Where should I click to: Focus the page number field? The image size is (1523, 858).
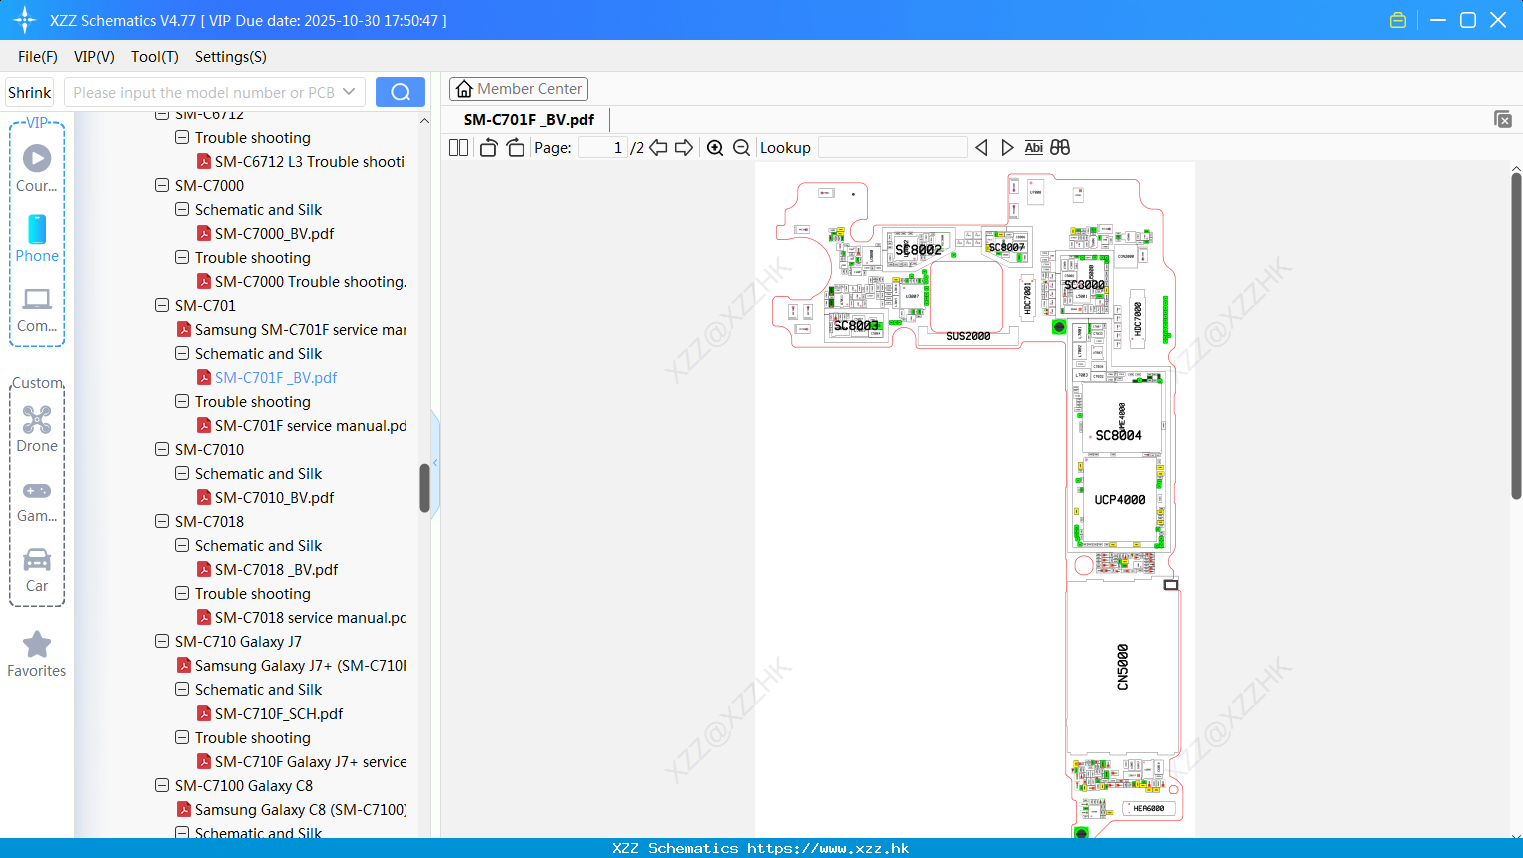pyautogui.click(x=603, y=148)
